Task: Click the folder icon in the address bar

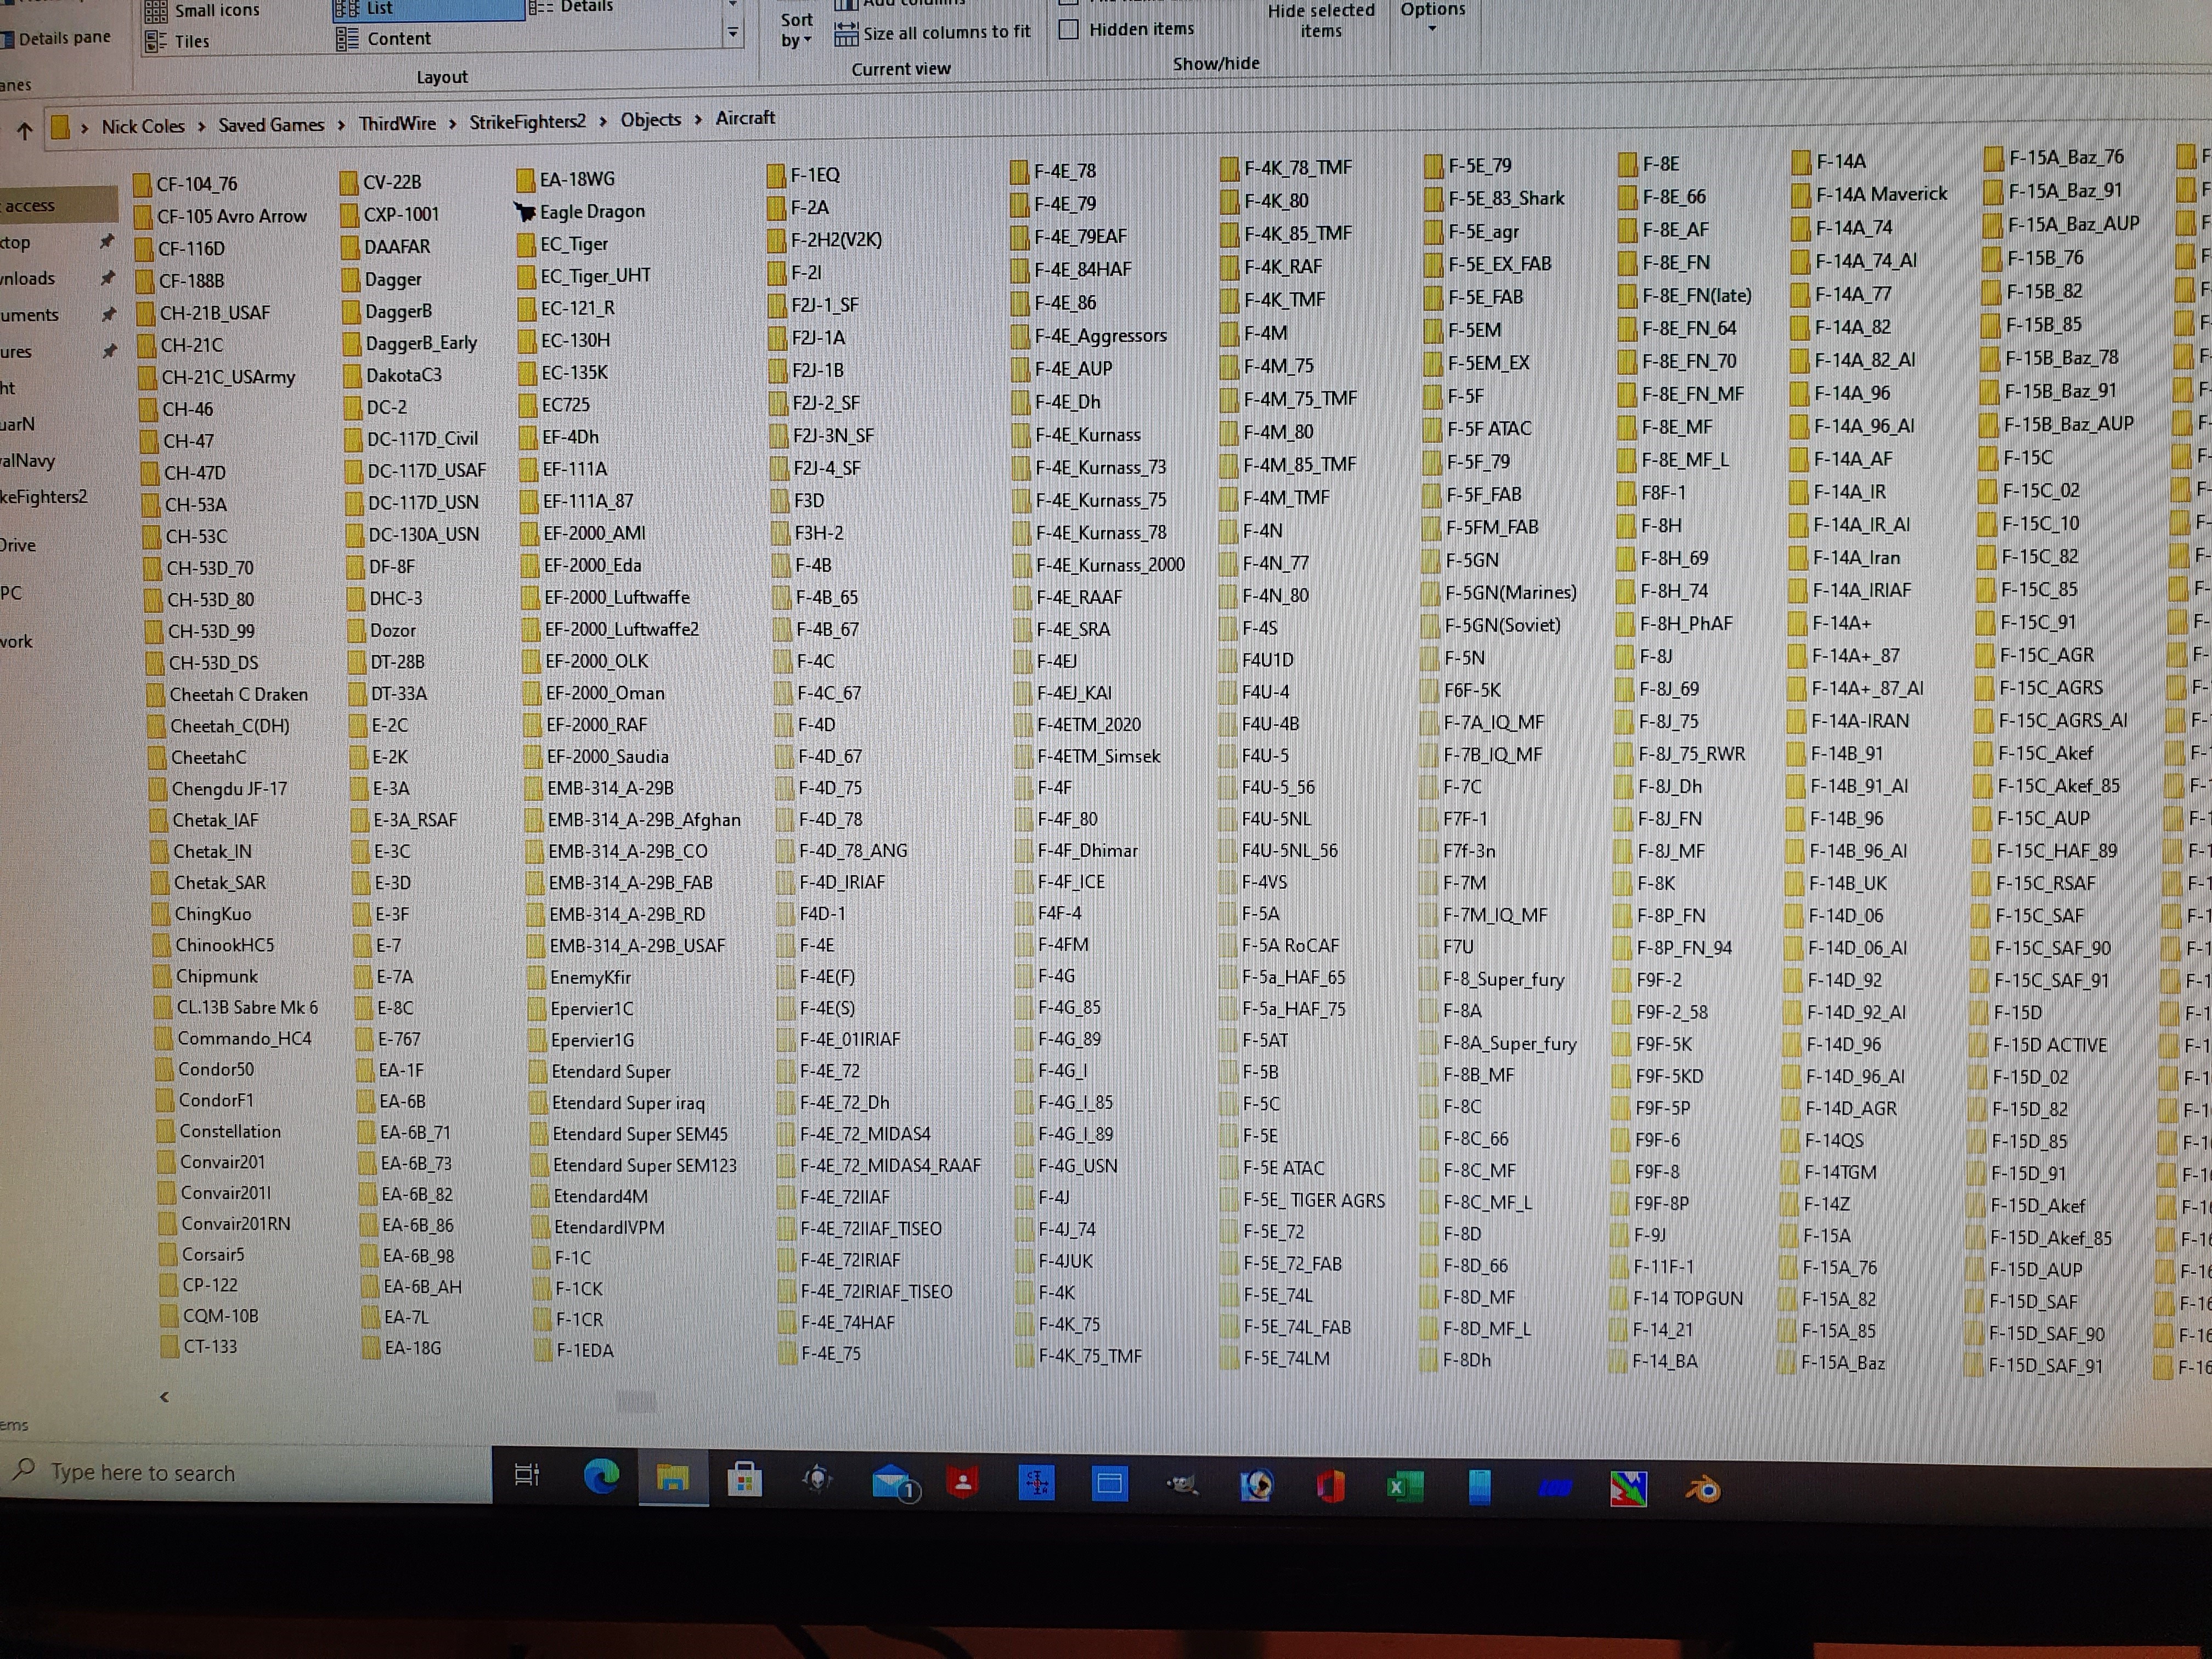Action: click(x=61, y=127)
